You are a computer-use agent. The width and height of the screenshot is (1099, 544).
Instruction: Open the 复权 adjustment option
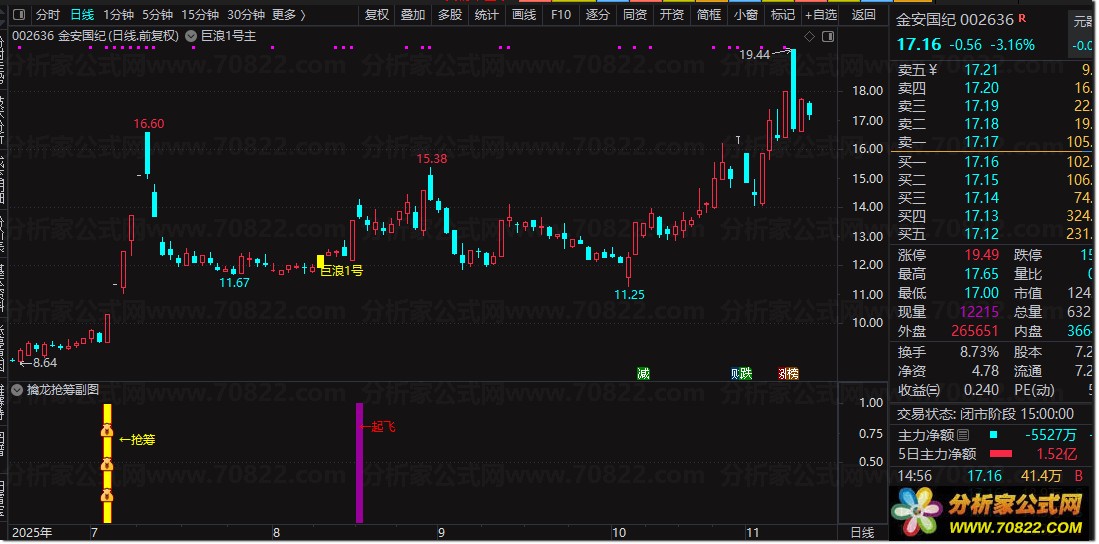377,15
